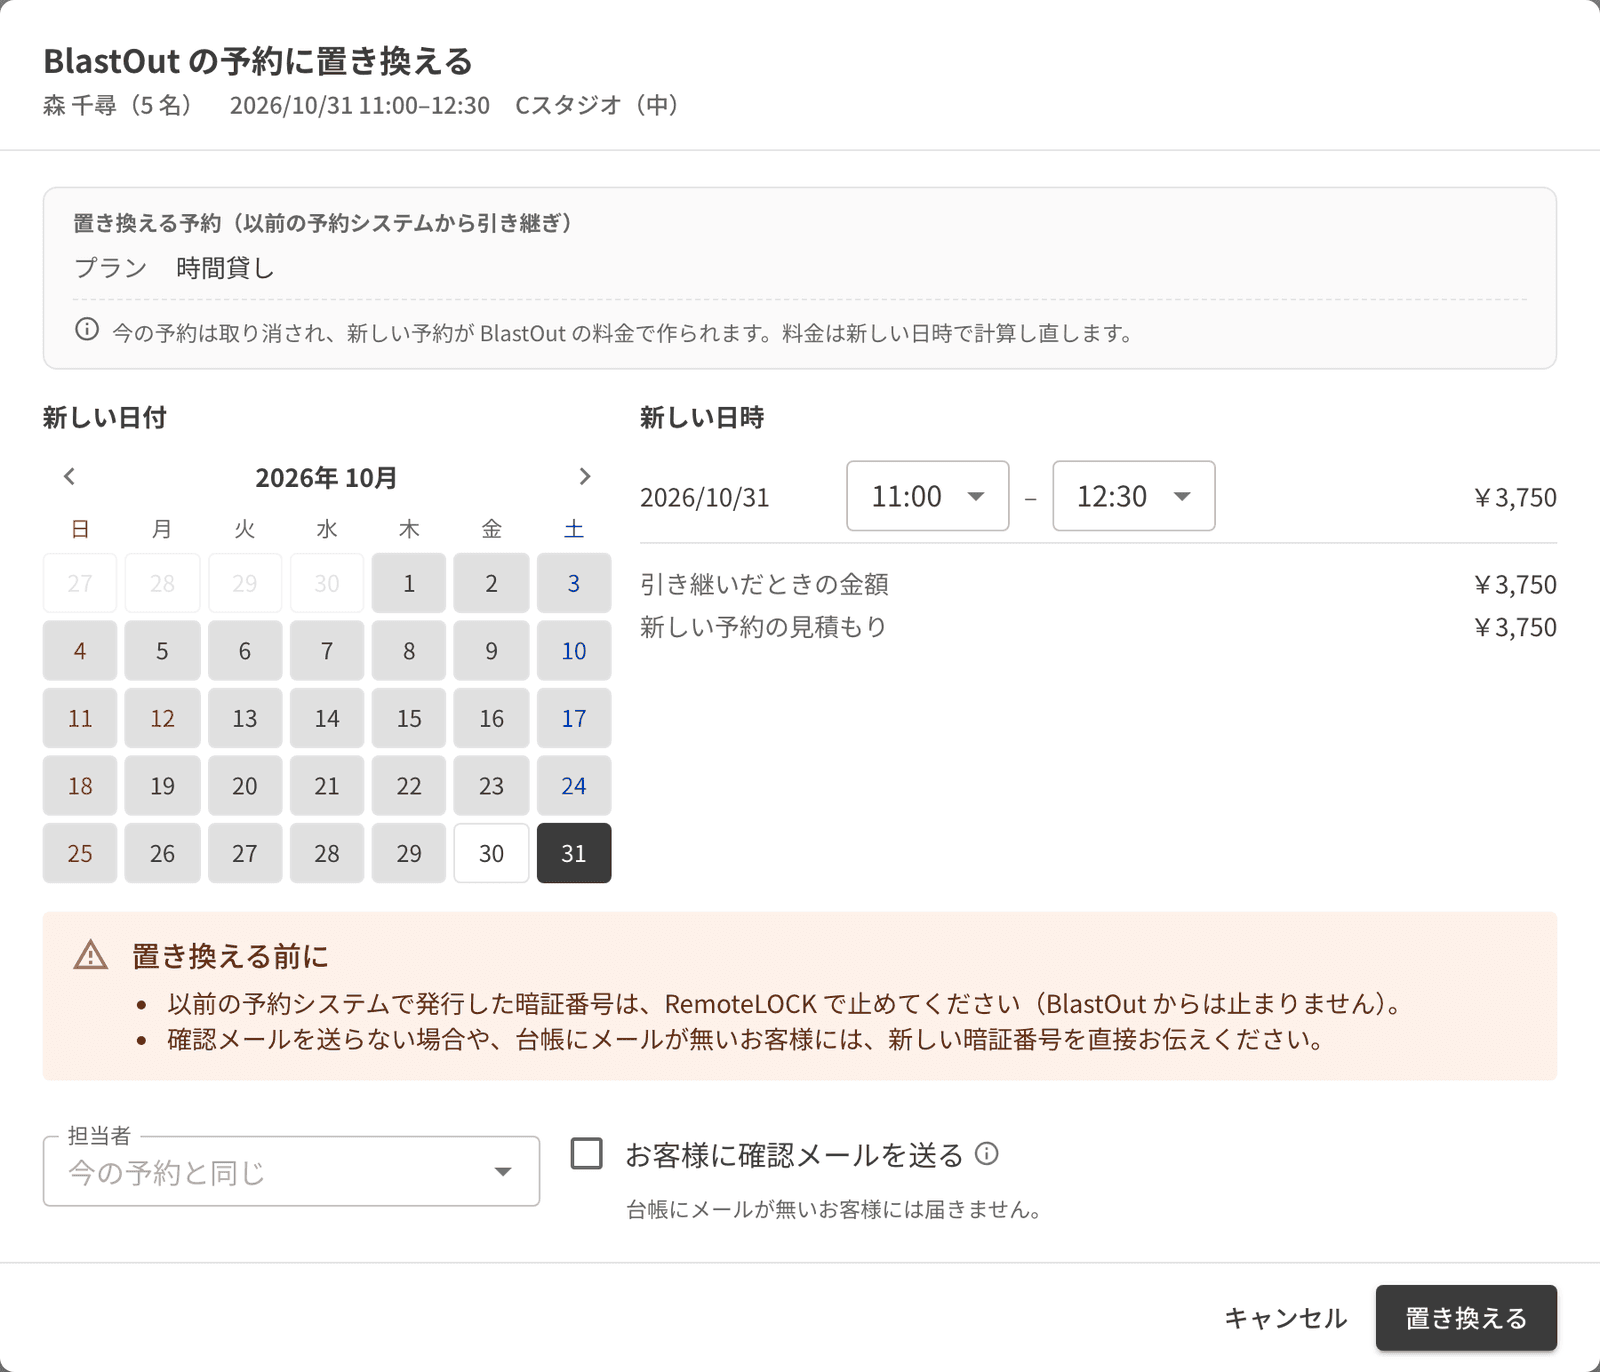The width and height of the screenshot is (1600, 1372).
Task: Click the 2026年 10月 month label
Action: click(326, 478)
